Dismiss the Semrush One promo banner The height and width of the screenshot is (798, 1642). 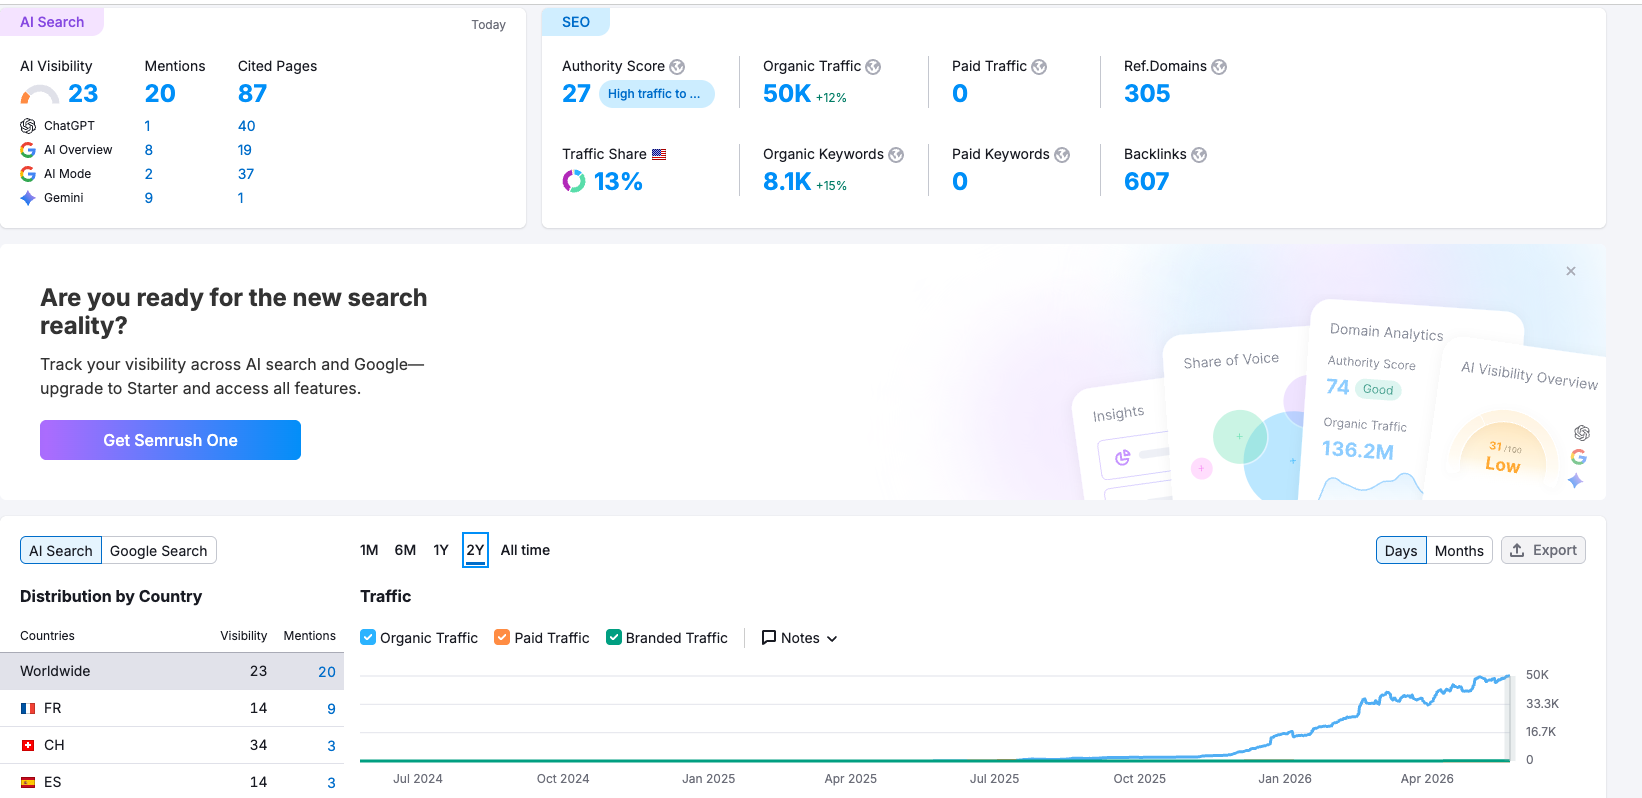pos(1571,271)
